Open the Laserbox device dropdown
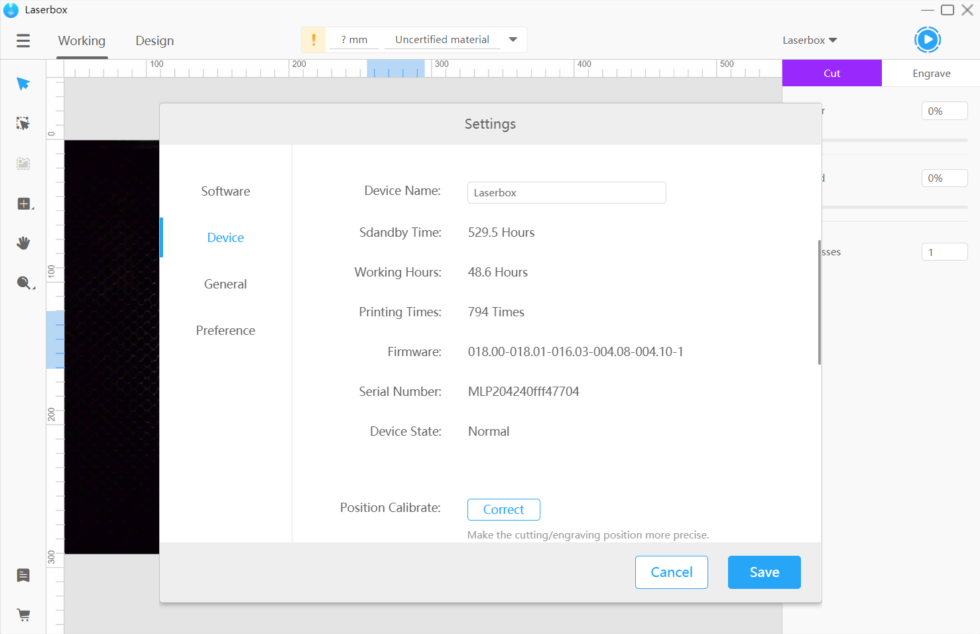980x634 pixels. click(x=809, y=40)
